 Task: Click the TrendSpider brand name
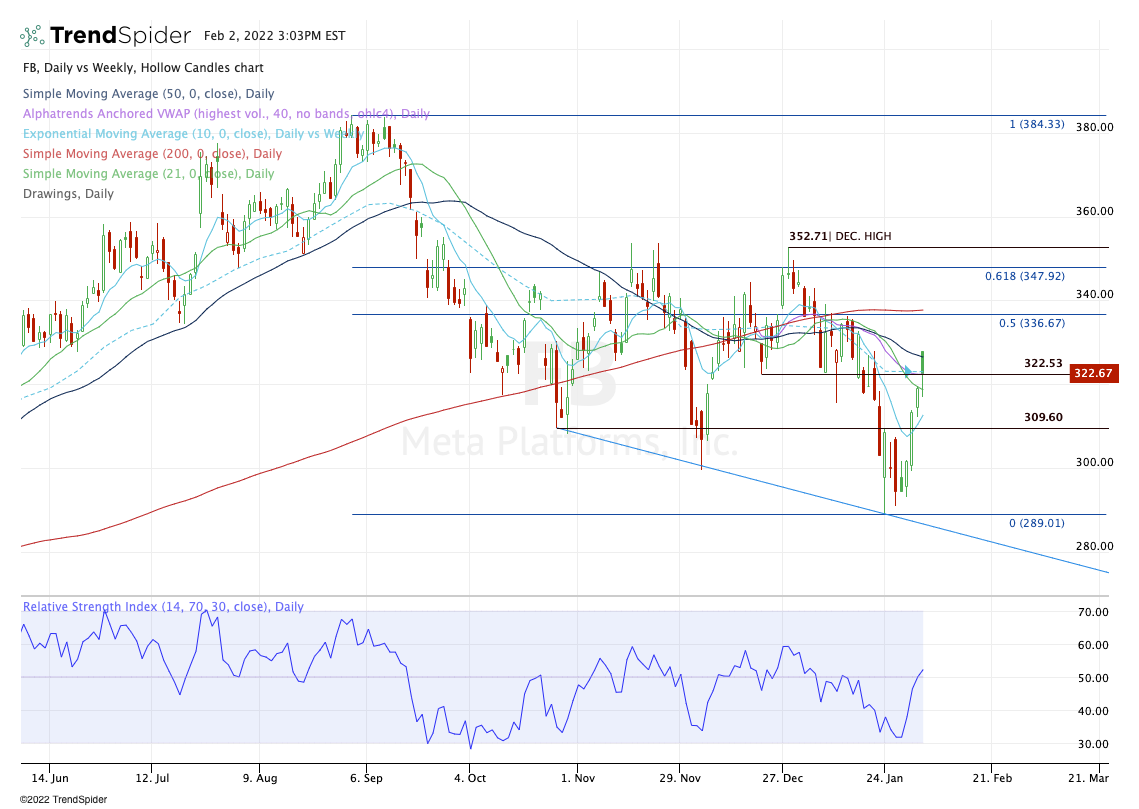[x=121, y=35]
